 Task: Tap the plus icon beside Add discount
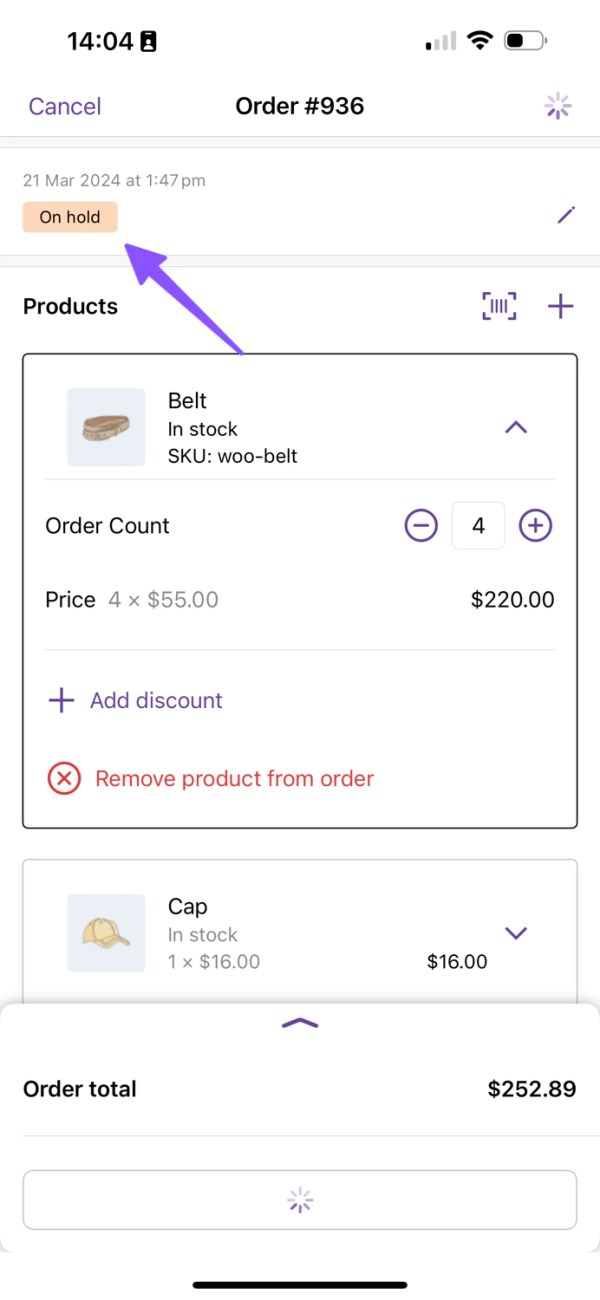click(x=62, y=700)
